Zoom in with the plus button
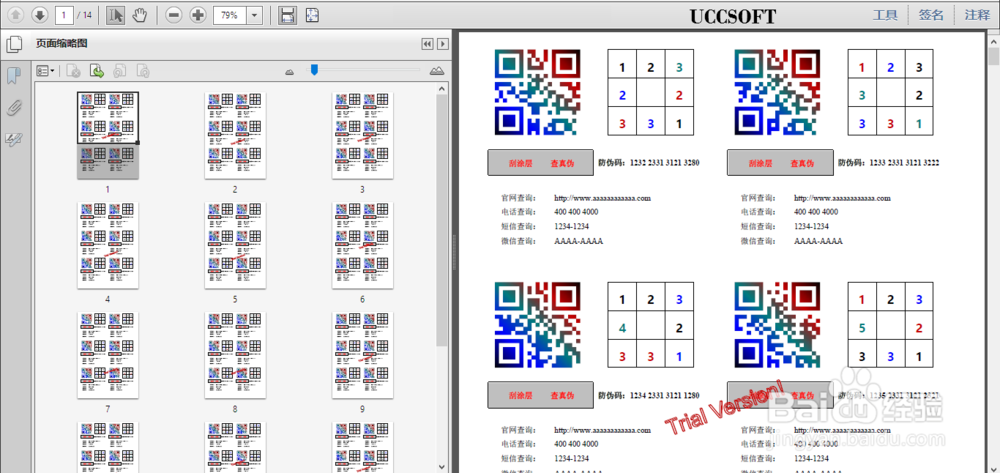The width and height of the screenshot is (1000, 473). coord(198,15)
